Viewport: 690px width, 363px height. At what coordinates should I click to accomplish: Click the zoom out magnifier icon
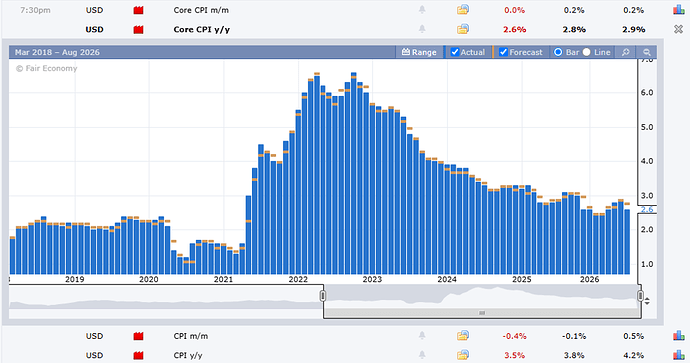[x=646, y=52]
